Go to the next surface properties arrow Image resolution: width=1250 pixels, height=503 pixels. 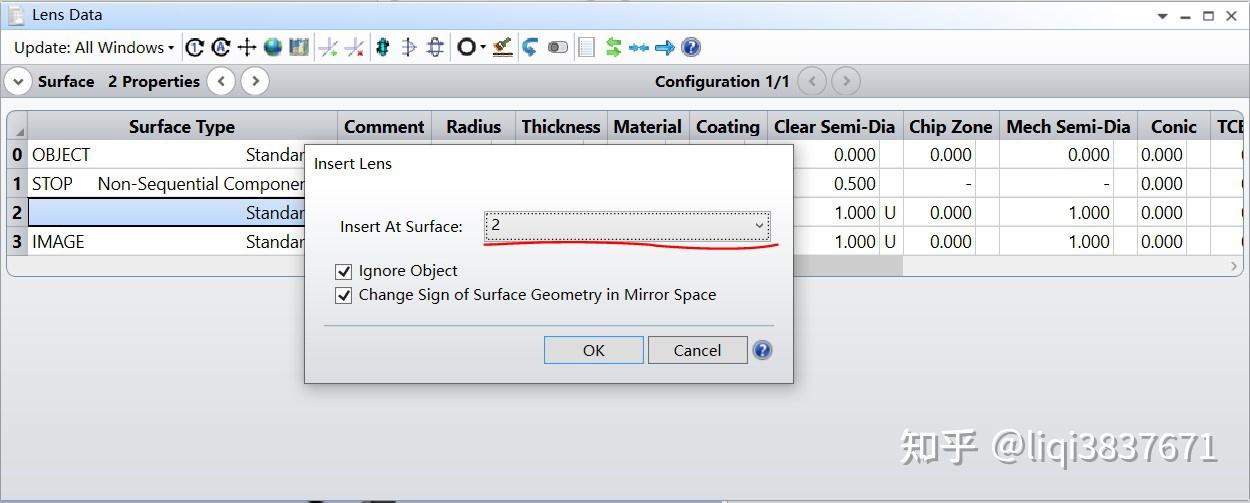255,81
